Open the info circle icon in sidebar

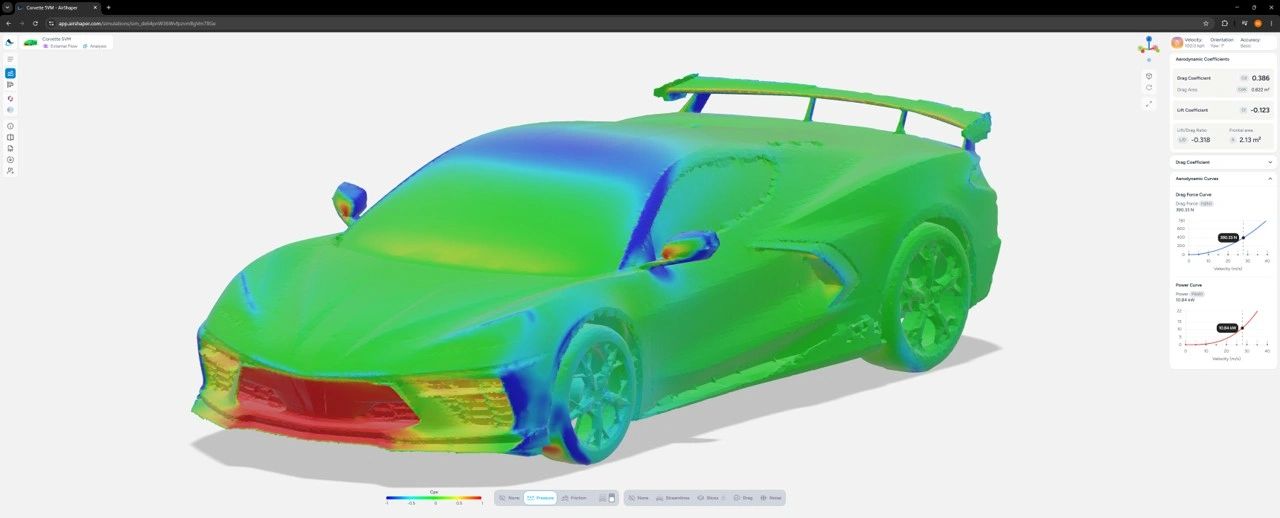[10, 126]
